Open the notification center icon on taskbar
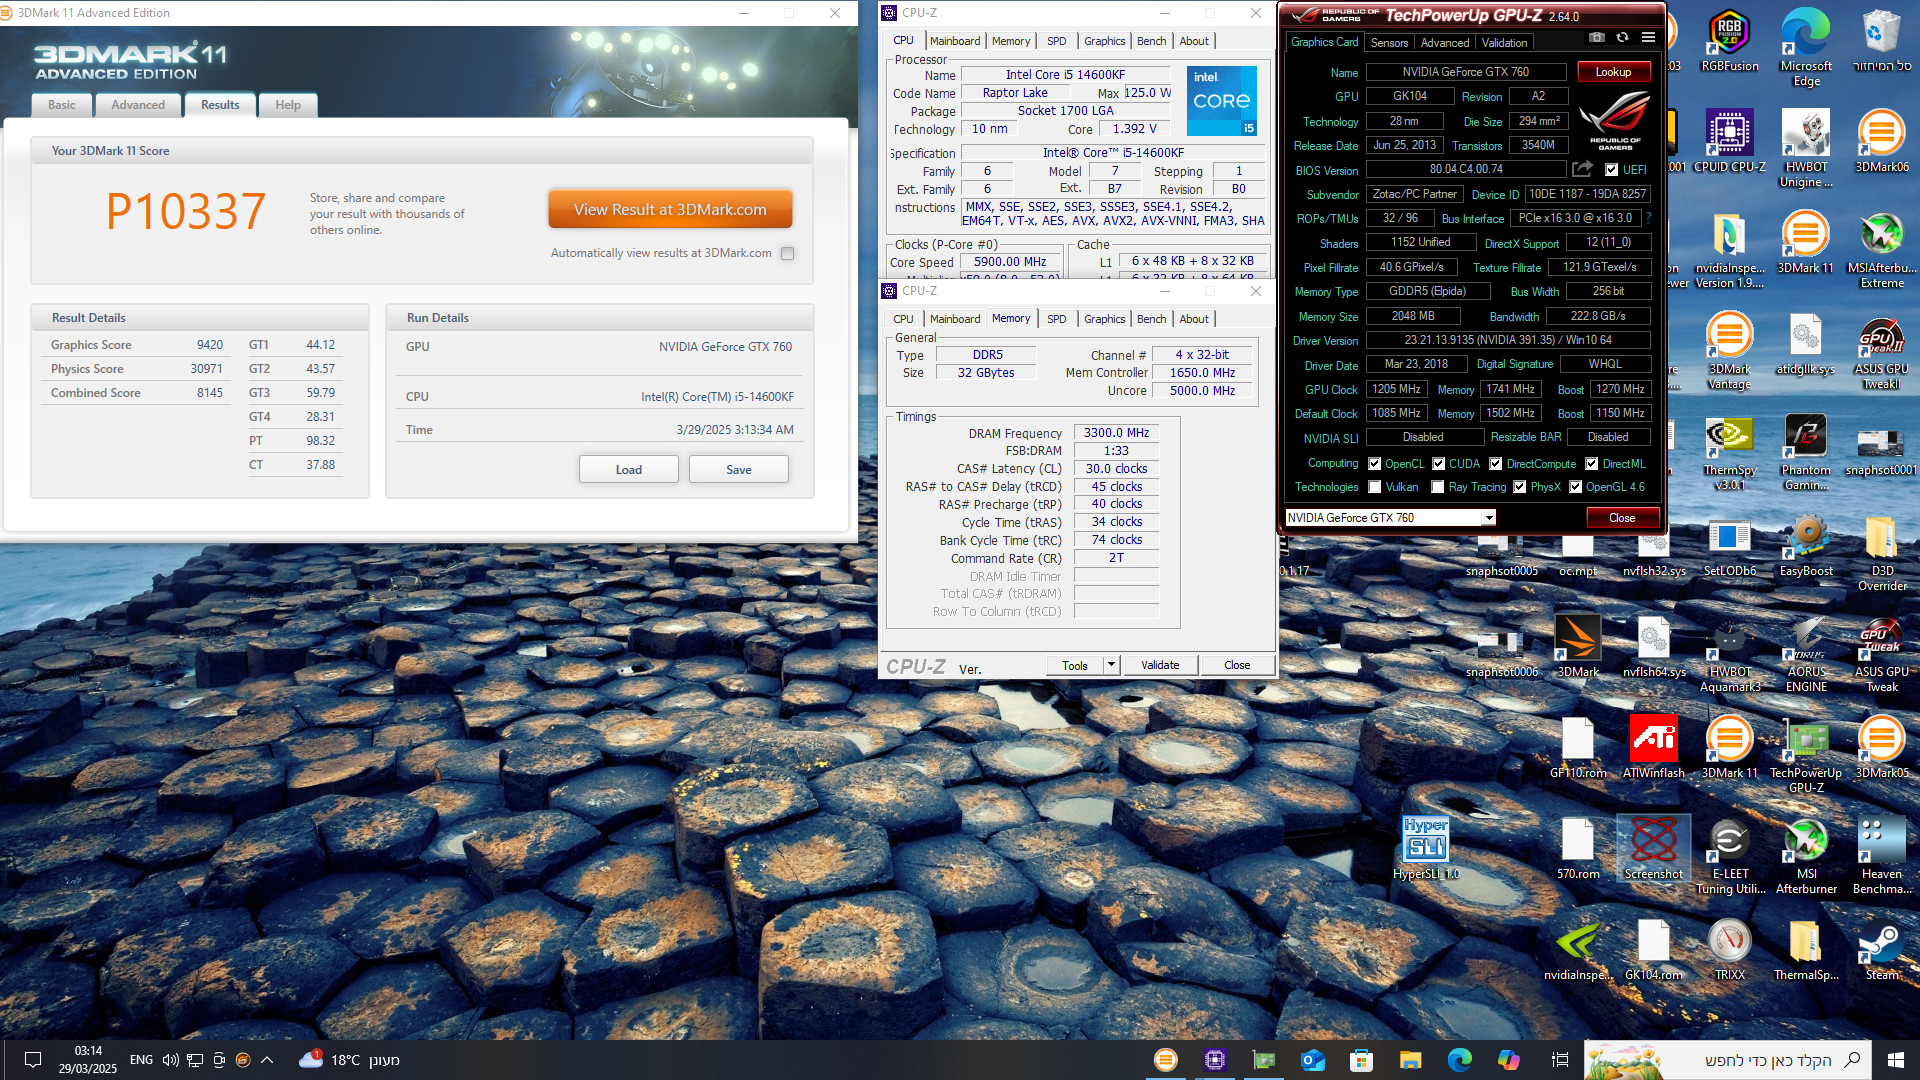 pos(32,1060)
